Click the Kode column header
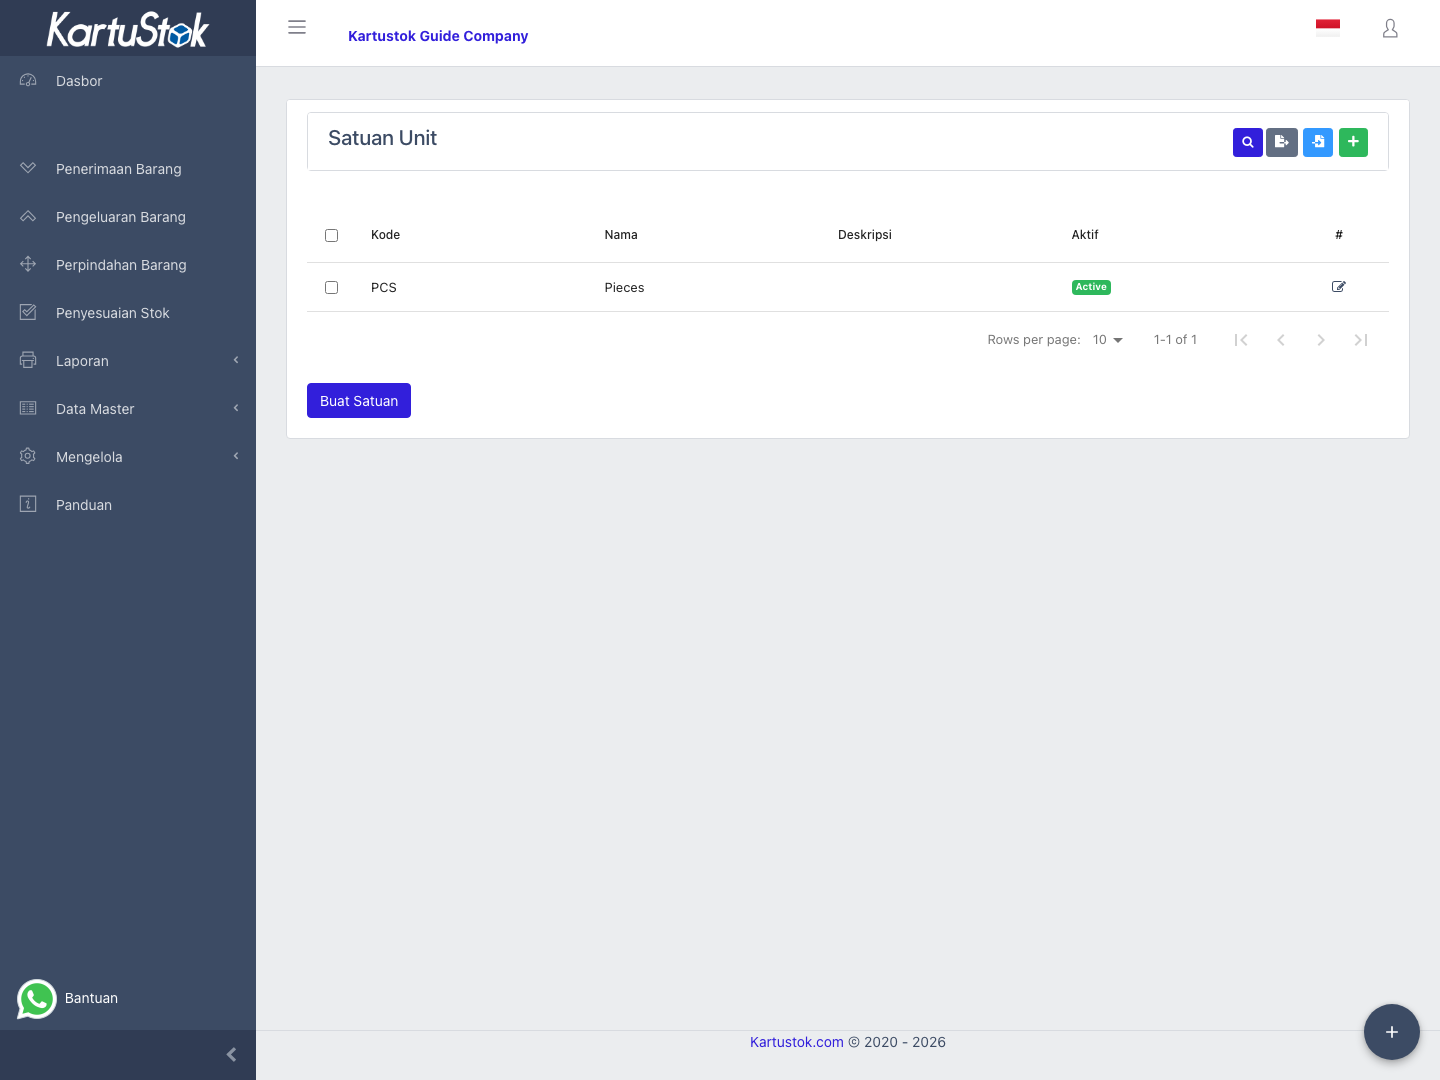 click(385, 235)
